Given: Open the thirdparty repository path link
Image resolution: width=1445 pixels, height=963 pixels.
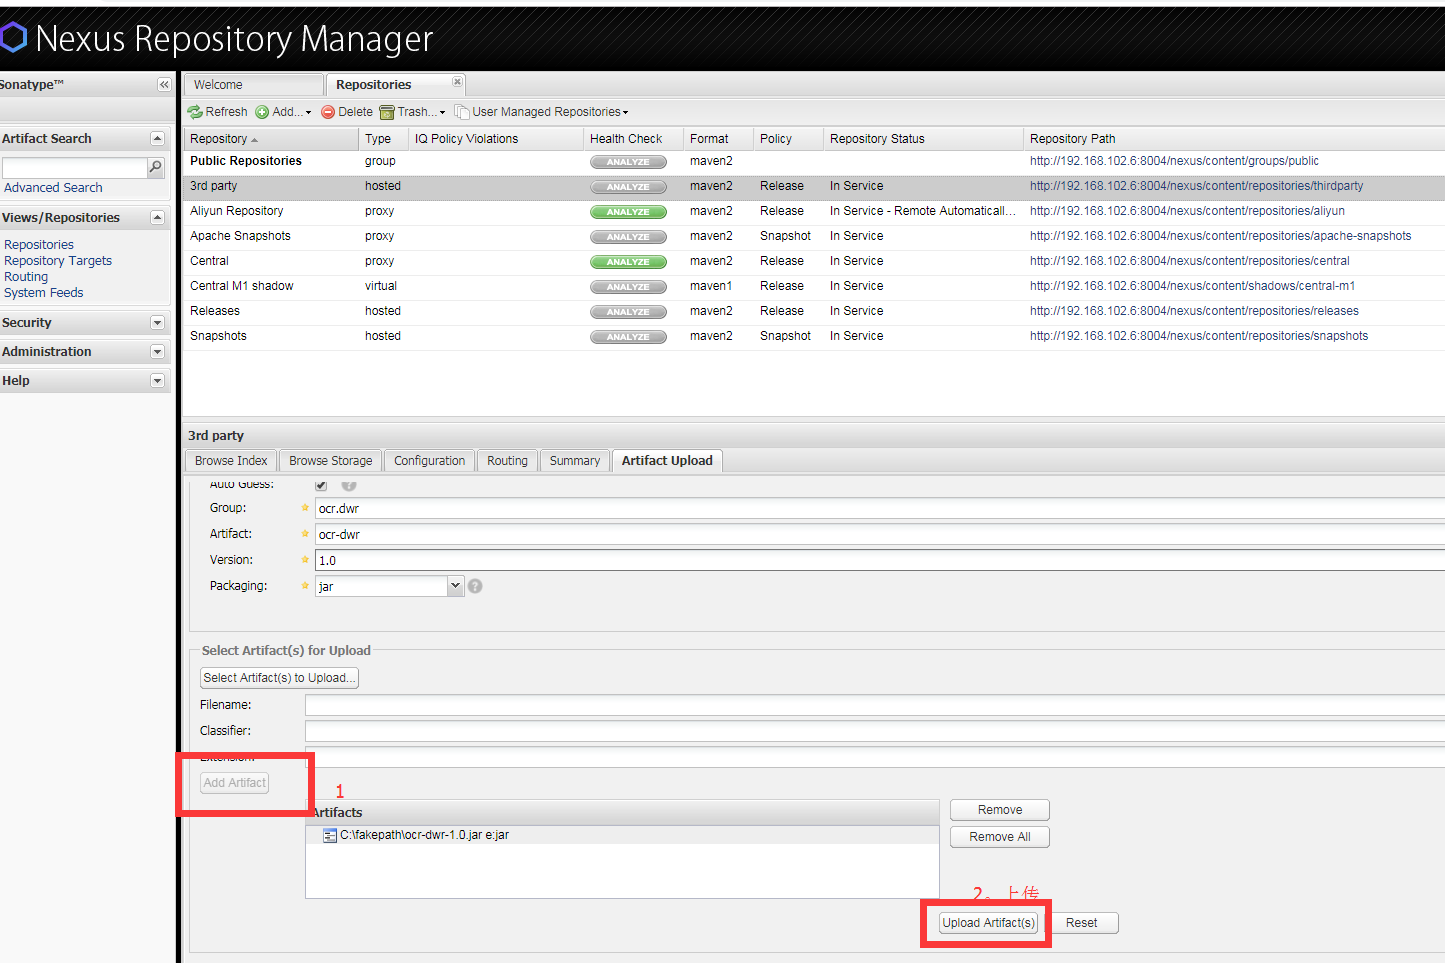Looking at the screenshot, I should click(x=1196, y=186).
